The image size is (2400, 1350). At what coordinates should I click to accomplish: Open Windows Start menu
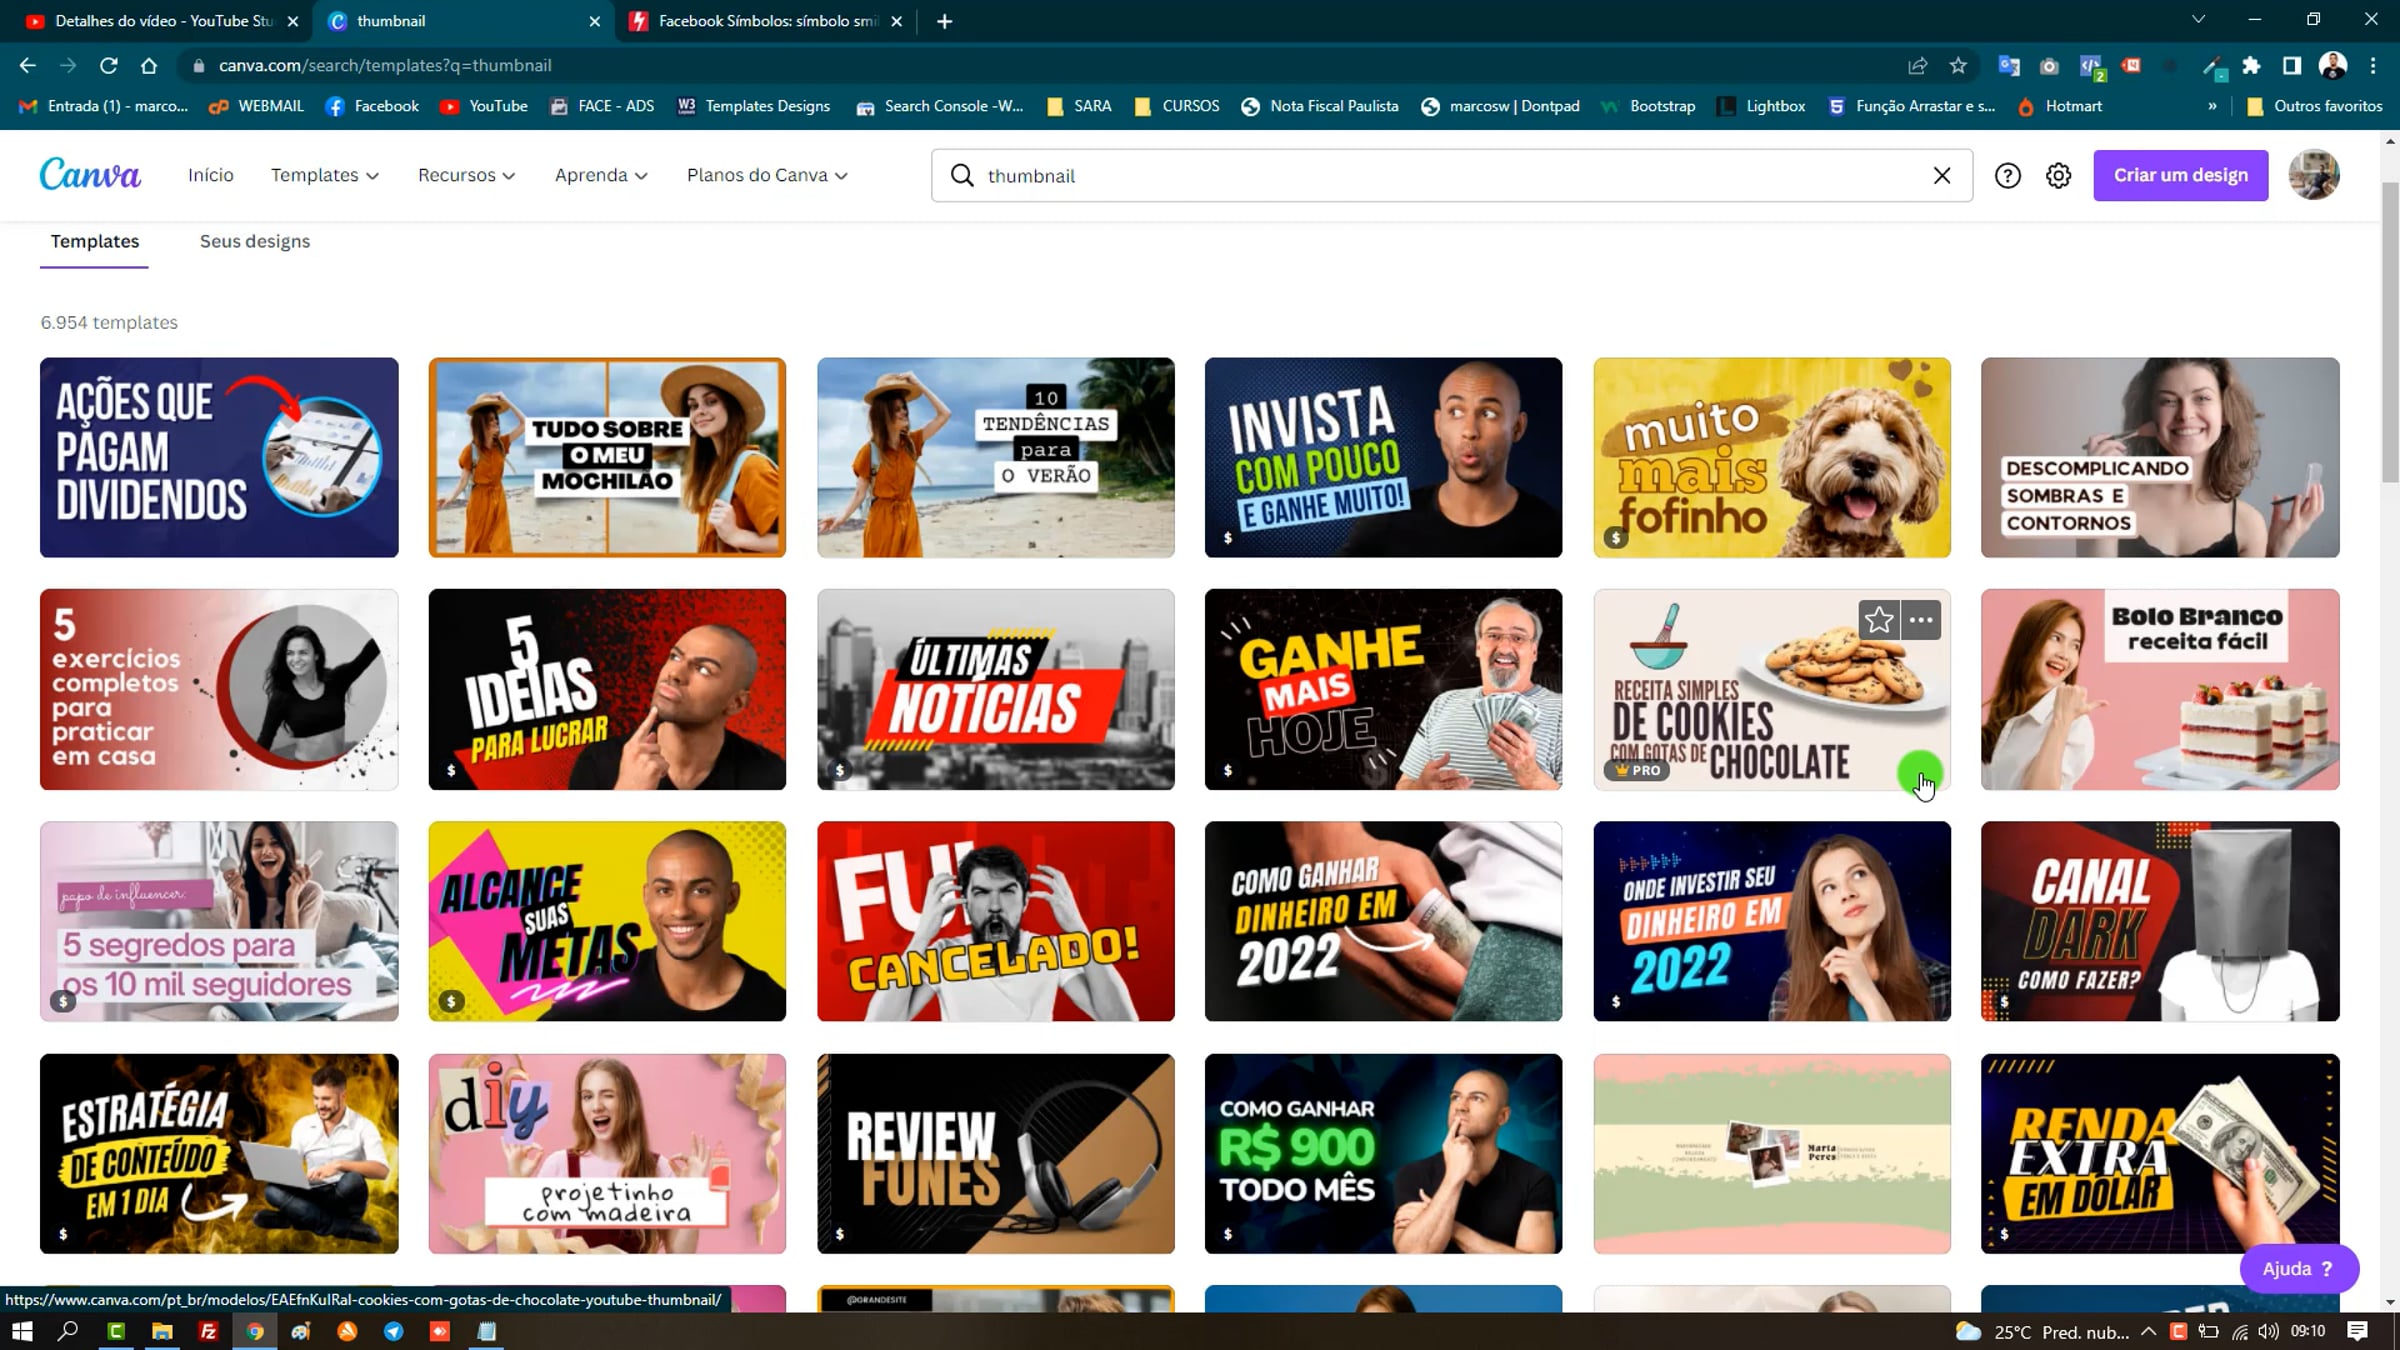coord(22,1331)
